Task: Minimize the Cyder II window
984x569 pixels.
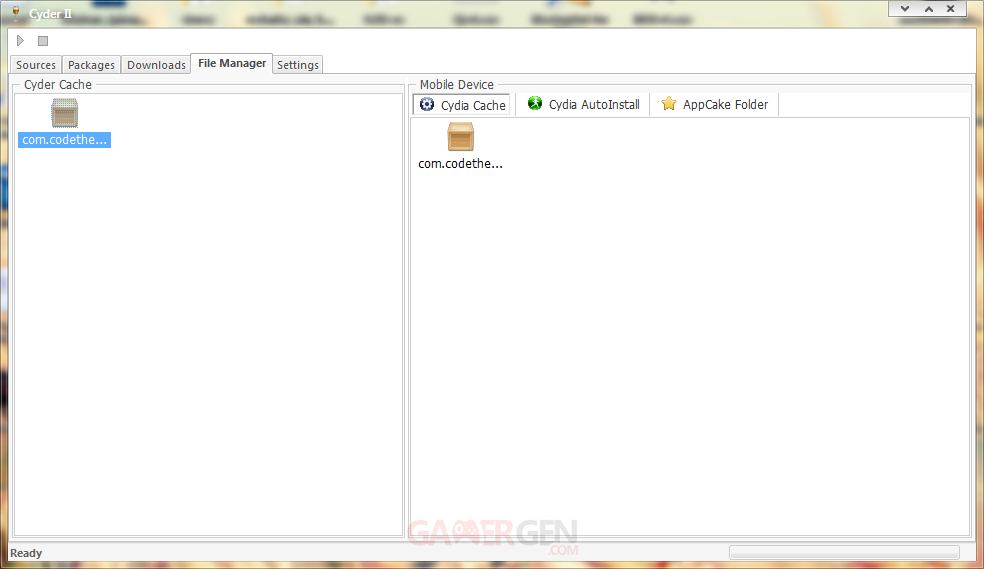Action: click(905, 9)
